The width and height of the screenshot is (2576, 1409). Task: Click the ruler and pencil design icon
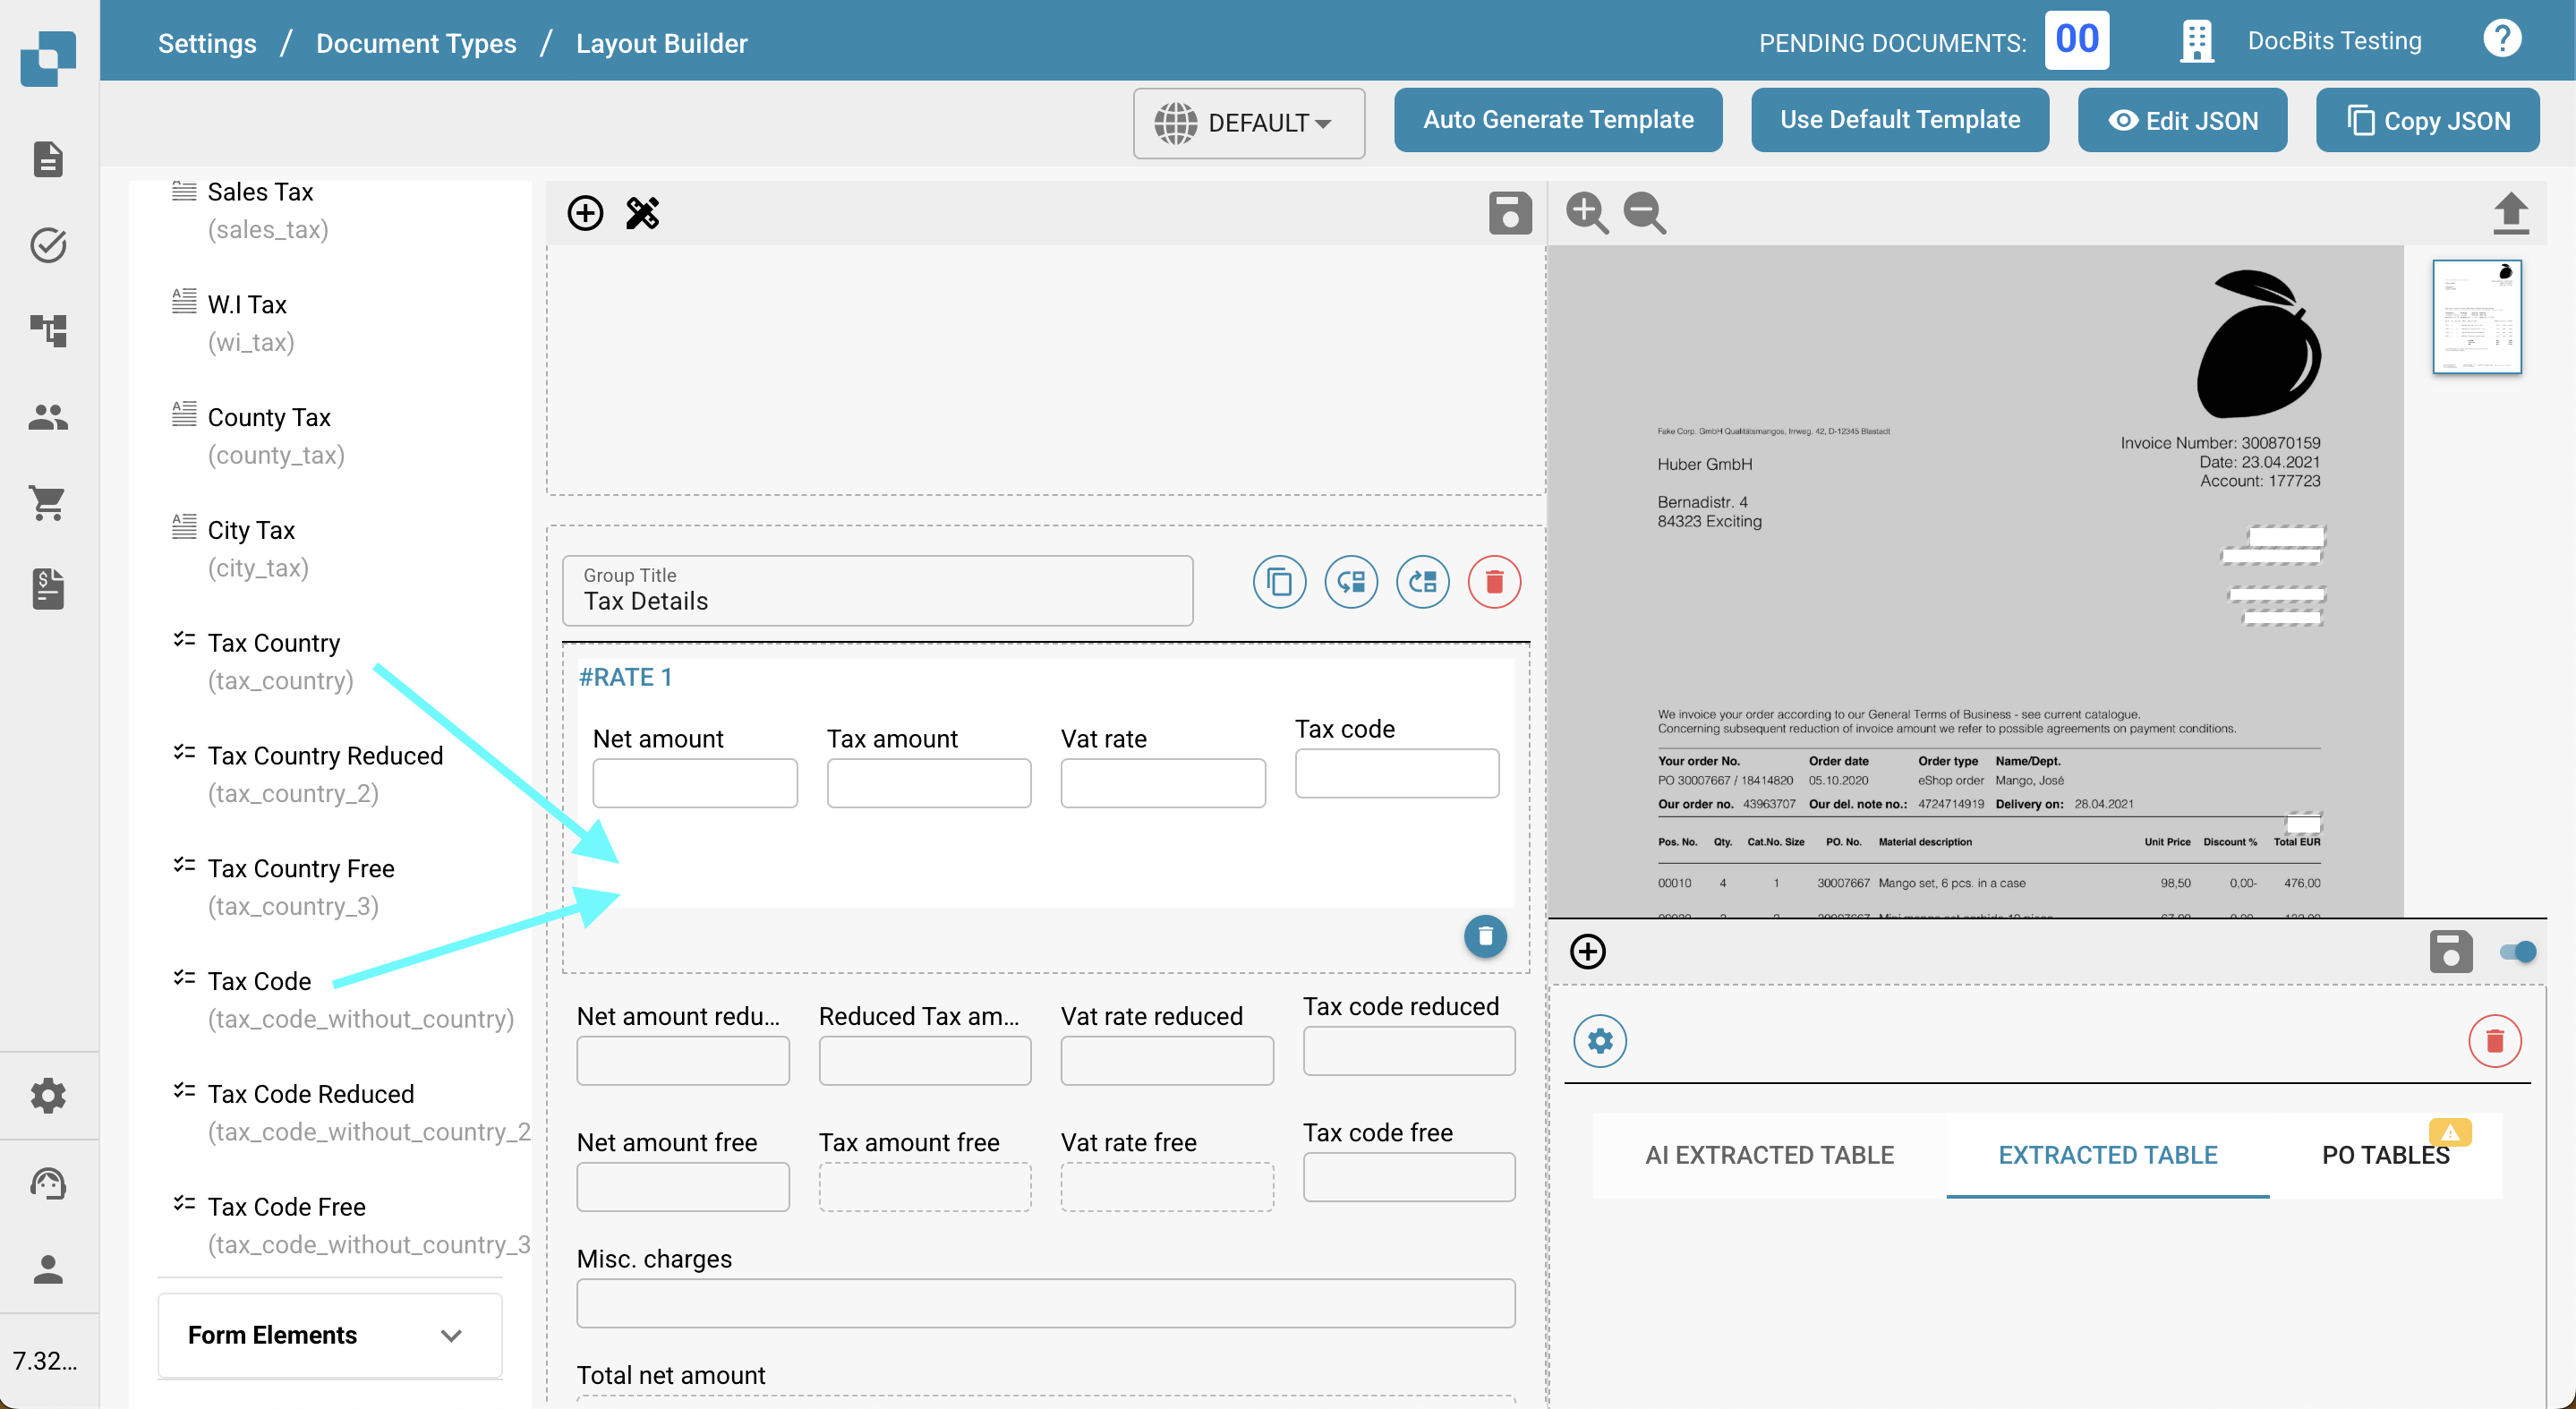642,213
